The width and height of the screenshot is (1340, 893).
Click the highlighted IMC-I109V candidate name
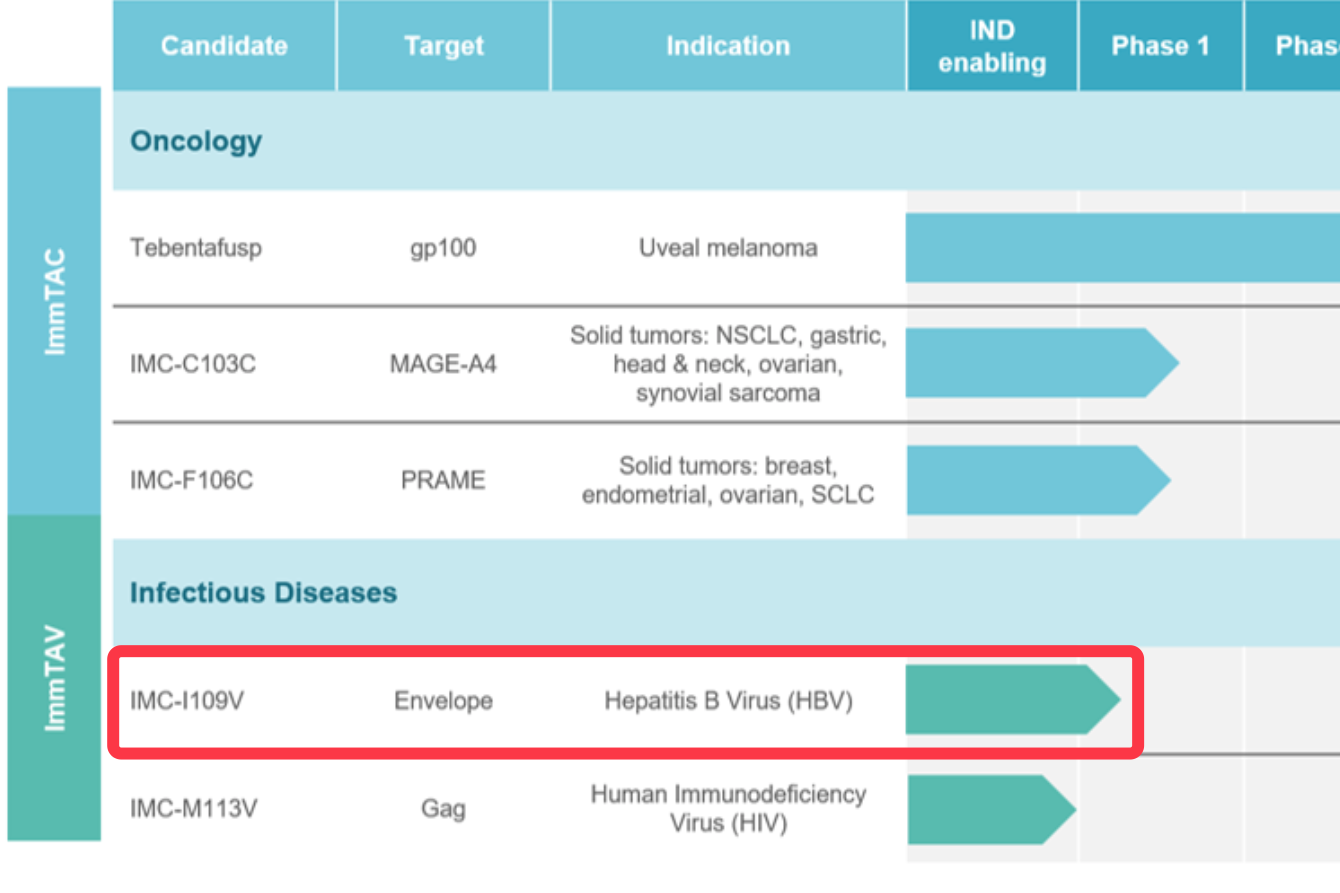coord(187,701)
